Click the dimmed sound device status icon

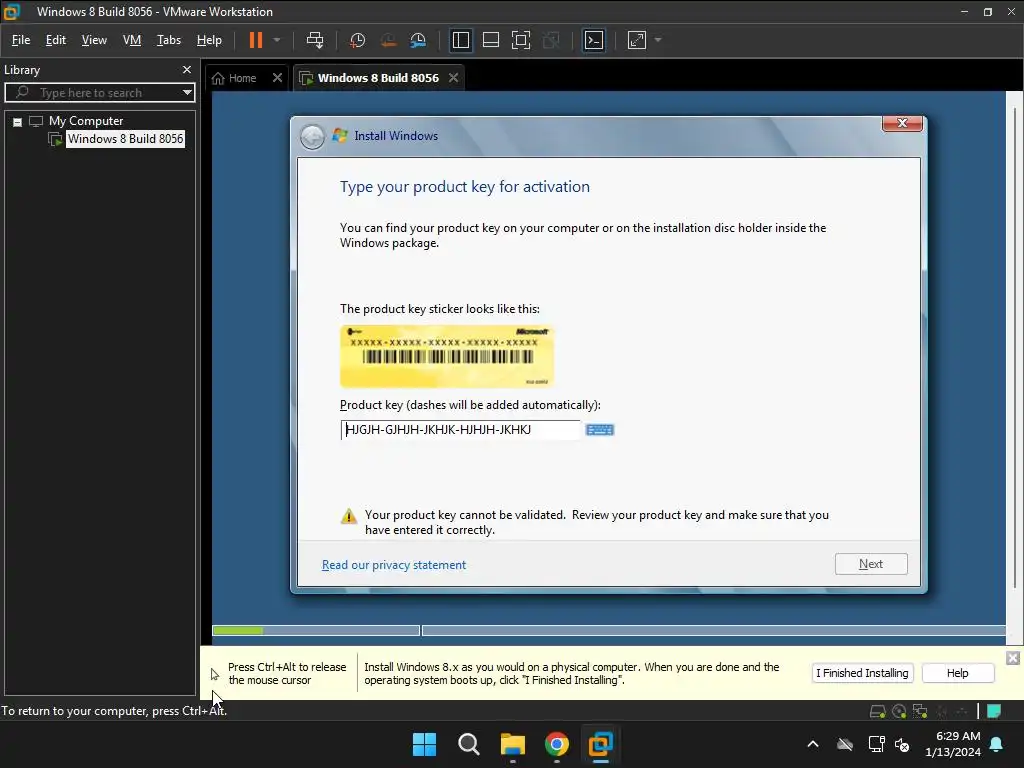pyautogui.click(x=941, y=711)
